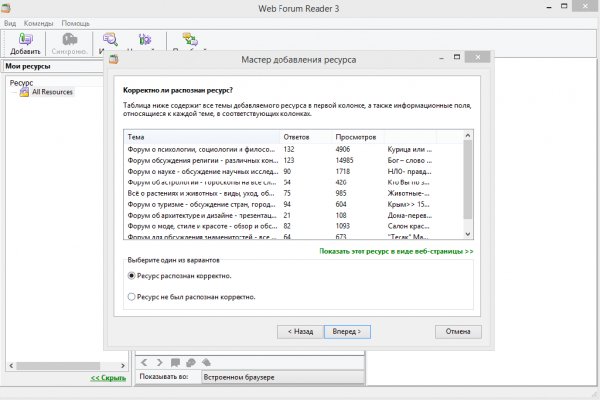600x400 pixels.
Task: Click the chat bubbles network toolbar icon
Action: pos(190,39)
